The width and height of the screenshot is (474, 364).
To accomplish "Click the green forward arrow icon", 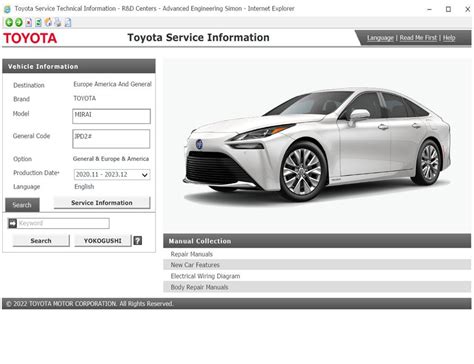I will pos(19,22).
